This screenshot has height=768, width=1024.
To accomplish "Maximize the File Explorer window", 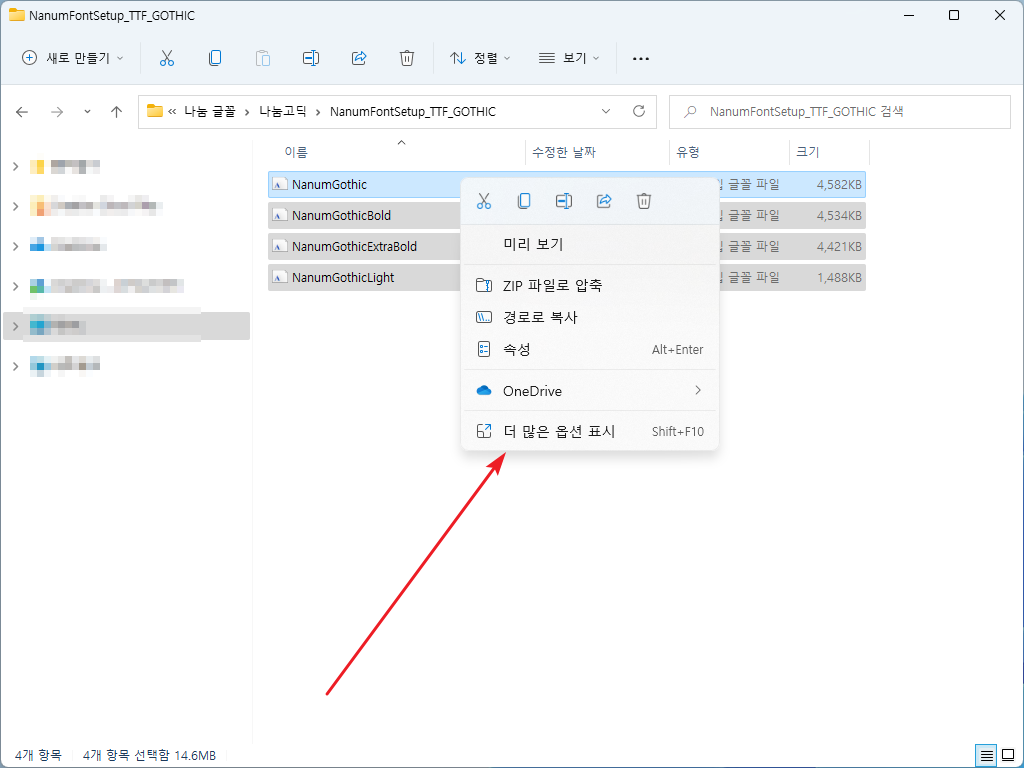I will click(x=953, y=15).
